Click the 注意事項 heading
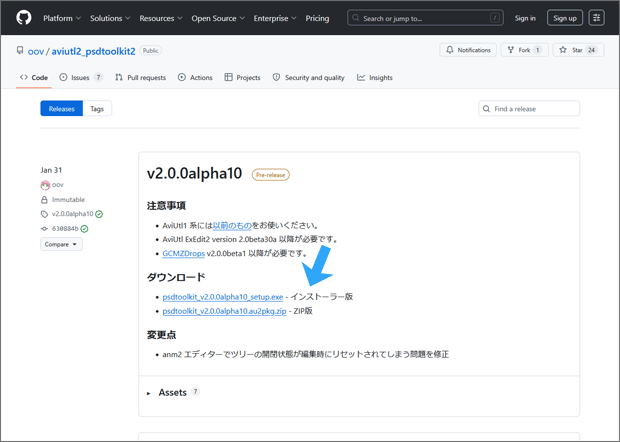Viewport: 620px width, 442px height. [x=166, y=206]
